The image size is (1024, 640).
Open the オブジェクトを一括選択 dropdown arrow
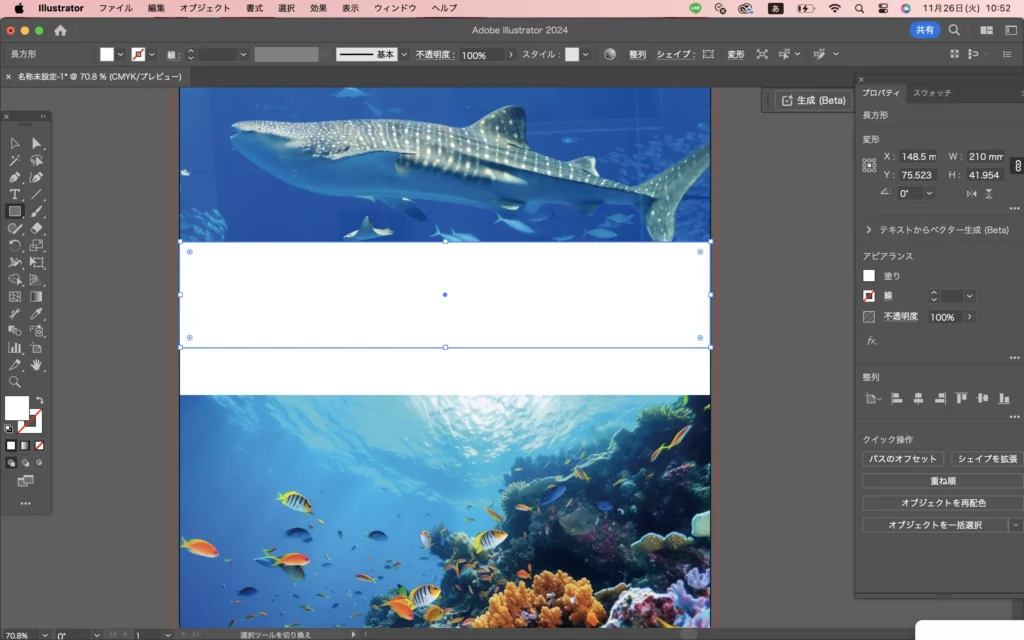(x=1016, y=525)
